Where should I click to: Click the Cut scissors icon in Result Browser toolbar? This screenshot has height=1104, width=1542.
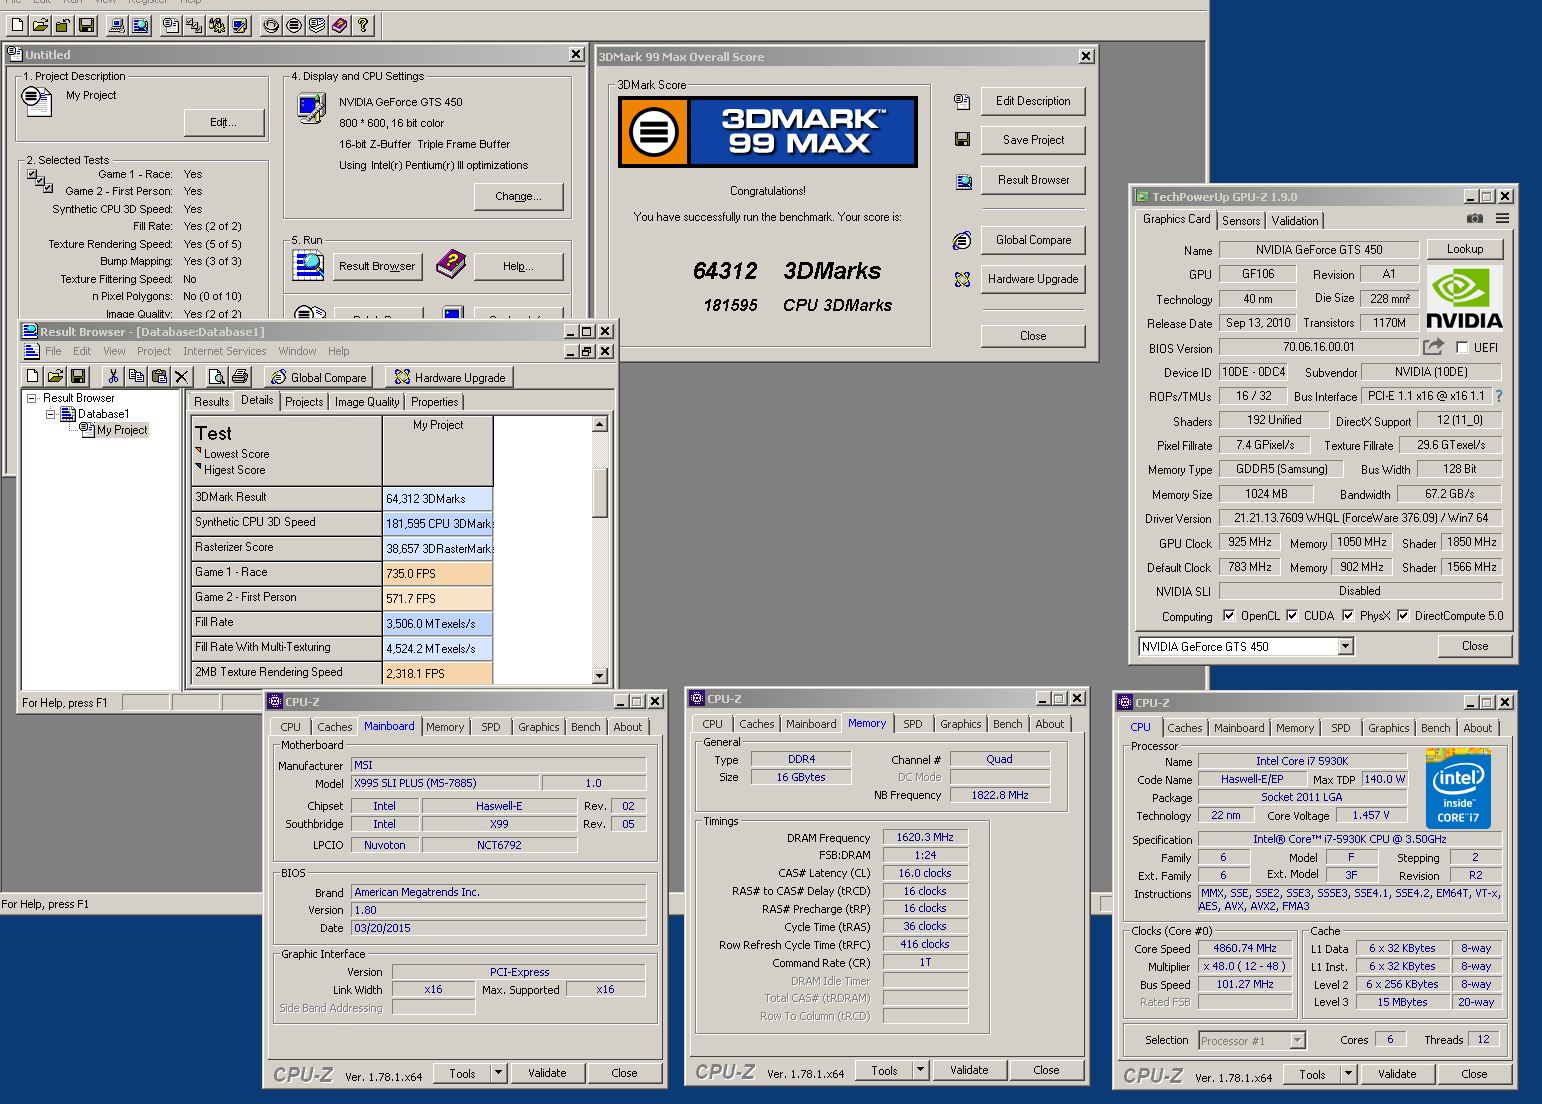(x=113, y=376)
